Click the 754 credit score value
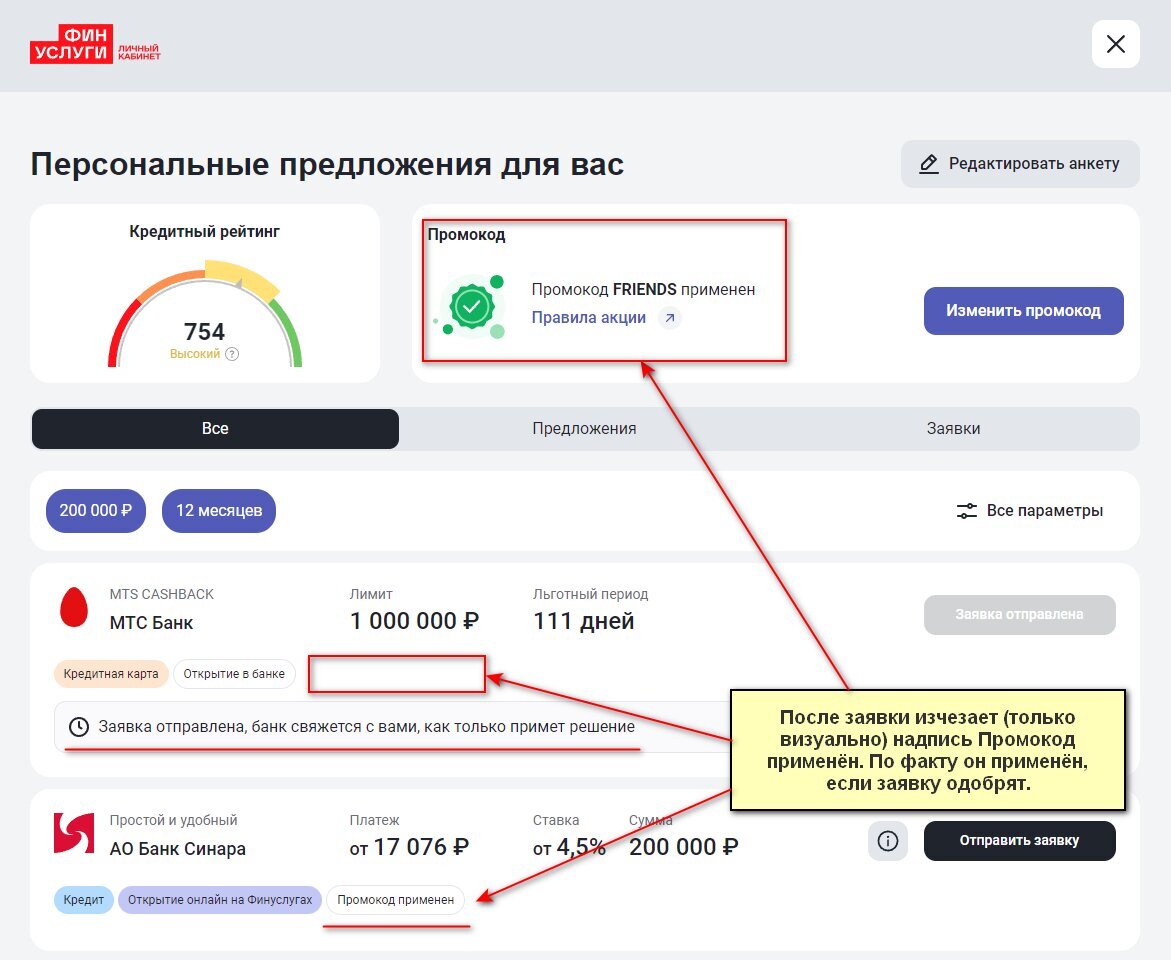1171x960 pixels. coord(205,331)
